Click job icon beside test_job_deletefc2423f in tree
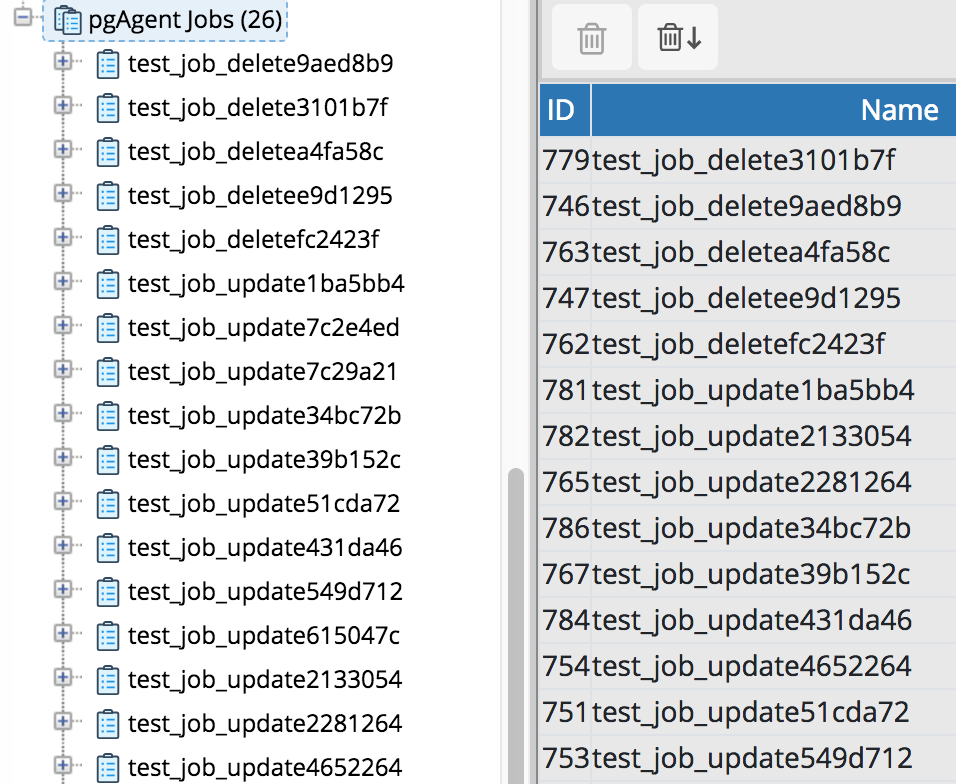The width and height of the screenshot is (956, 784). pyautogui.click(x=107, y=240)
